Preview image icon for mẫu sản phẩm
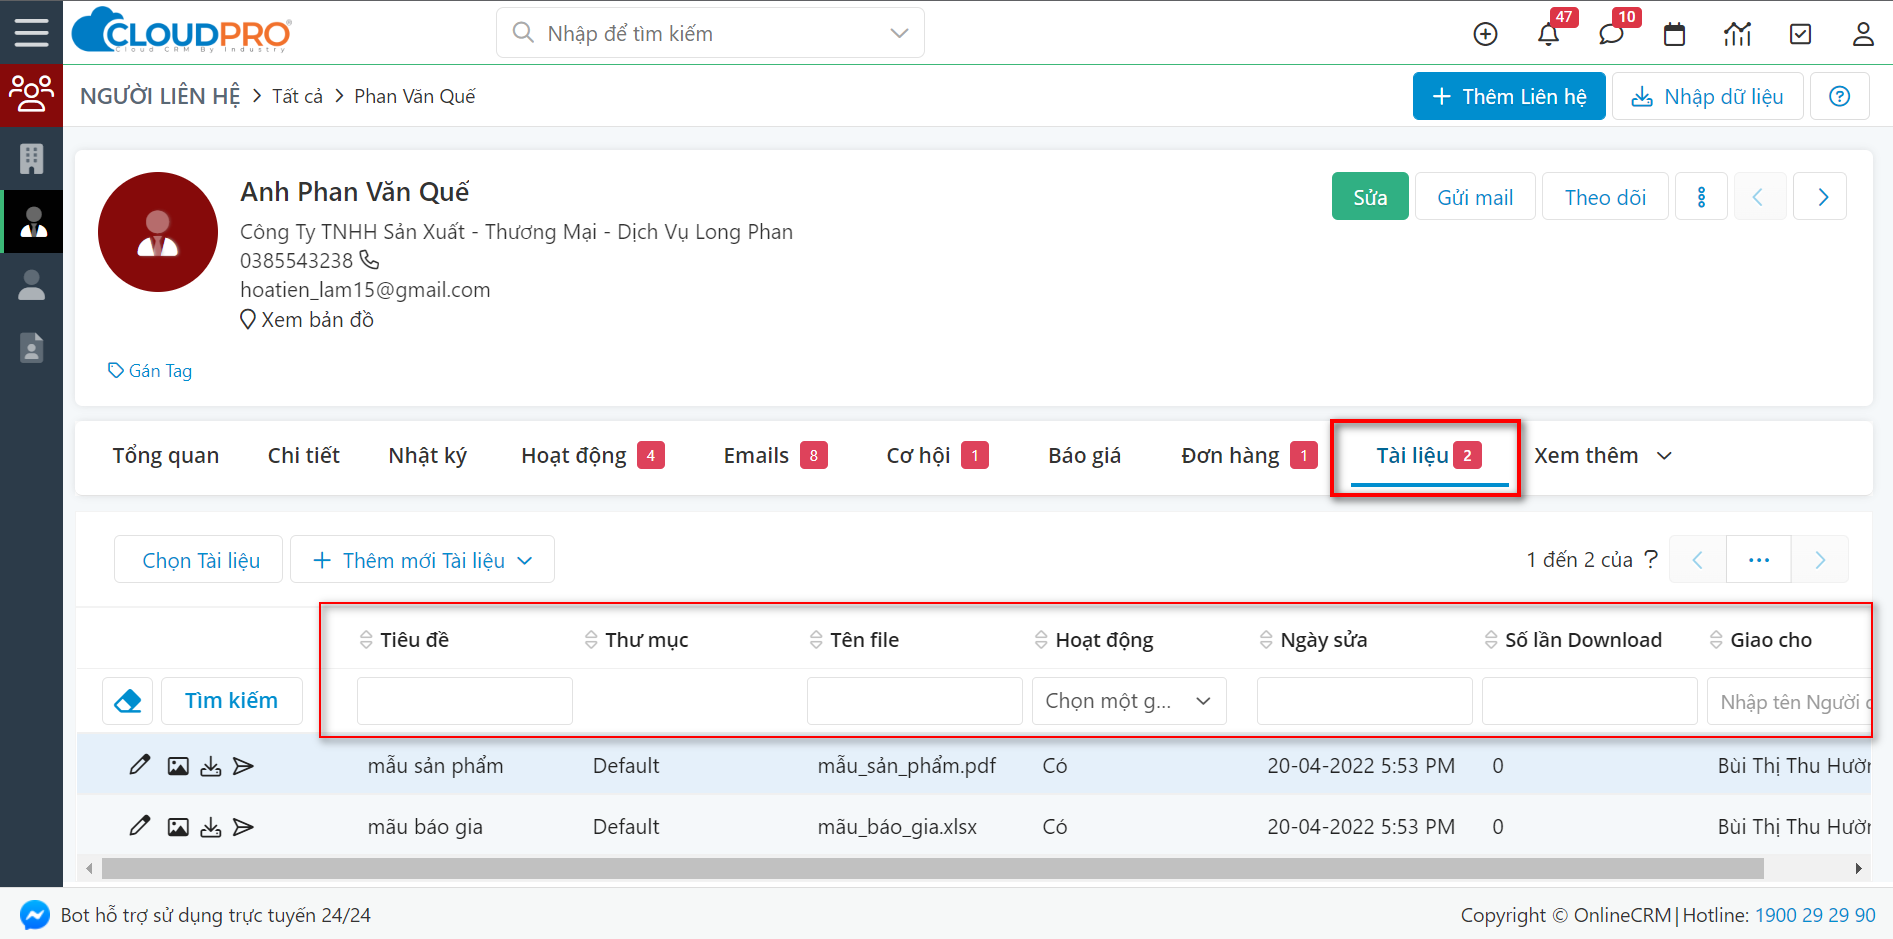 (x=178, y=766)
